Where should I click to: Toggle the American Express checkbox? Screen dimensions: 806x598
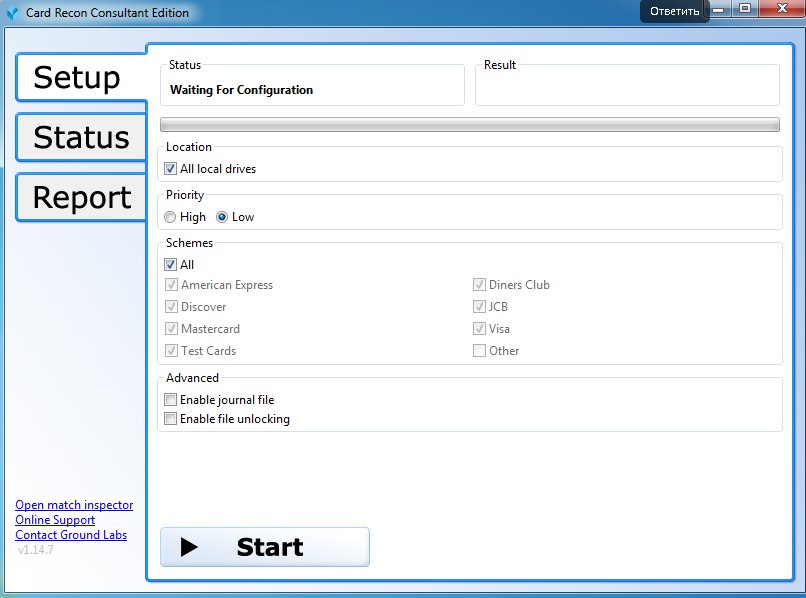[171, 285]
